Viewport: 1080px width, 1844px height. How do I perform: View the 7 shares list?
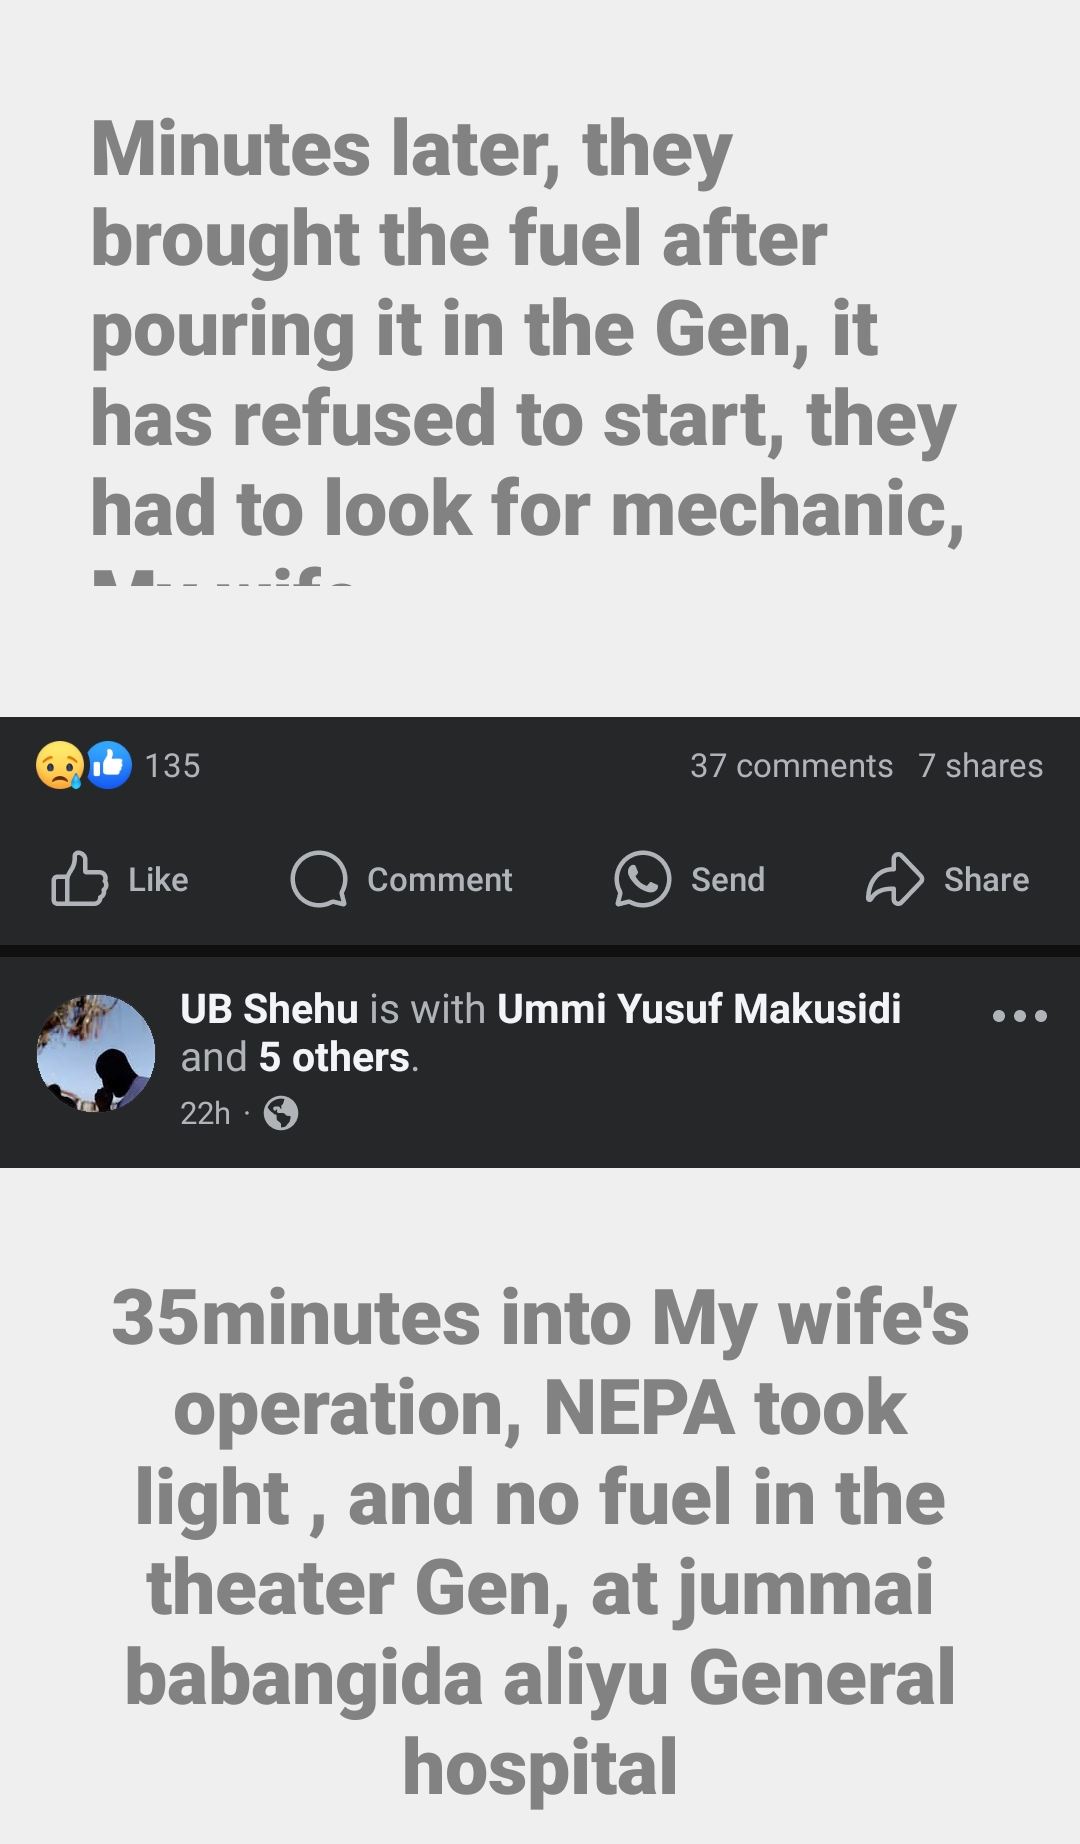[980, 766]
